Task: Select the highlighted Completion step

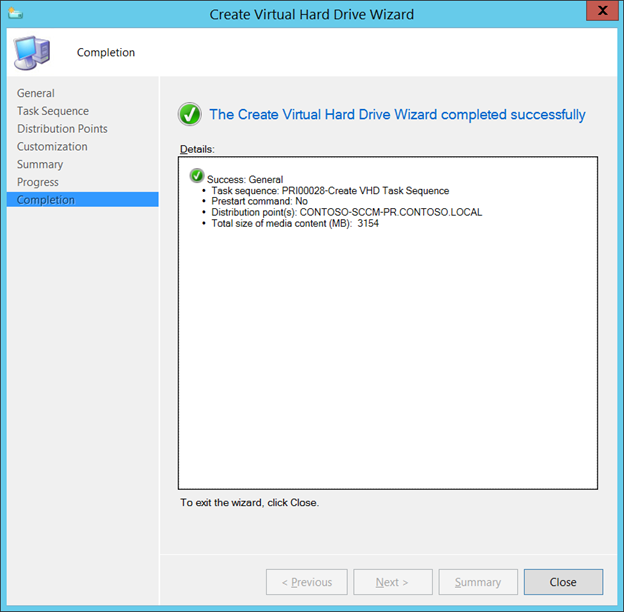Action: (x=46, y=200)
